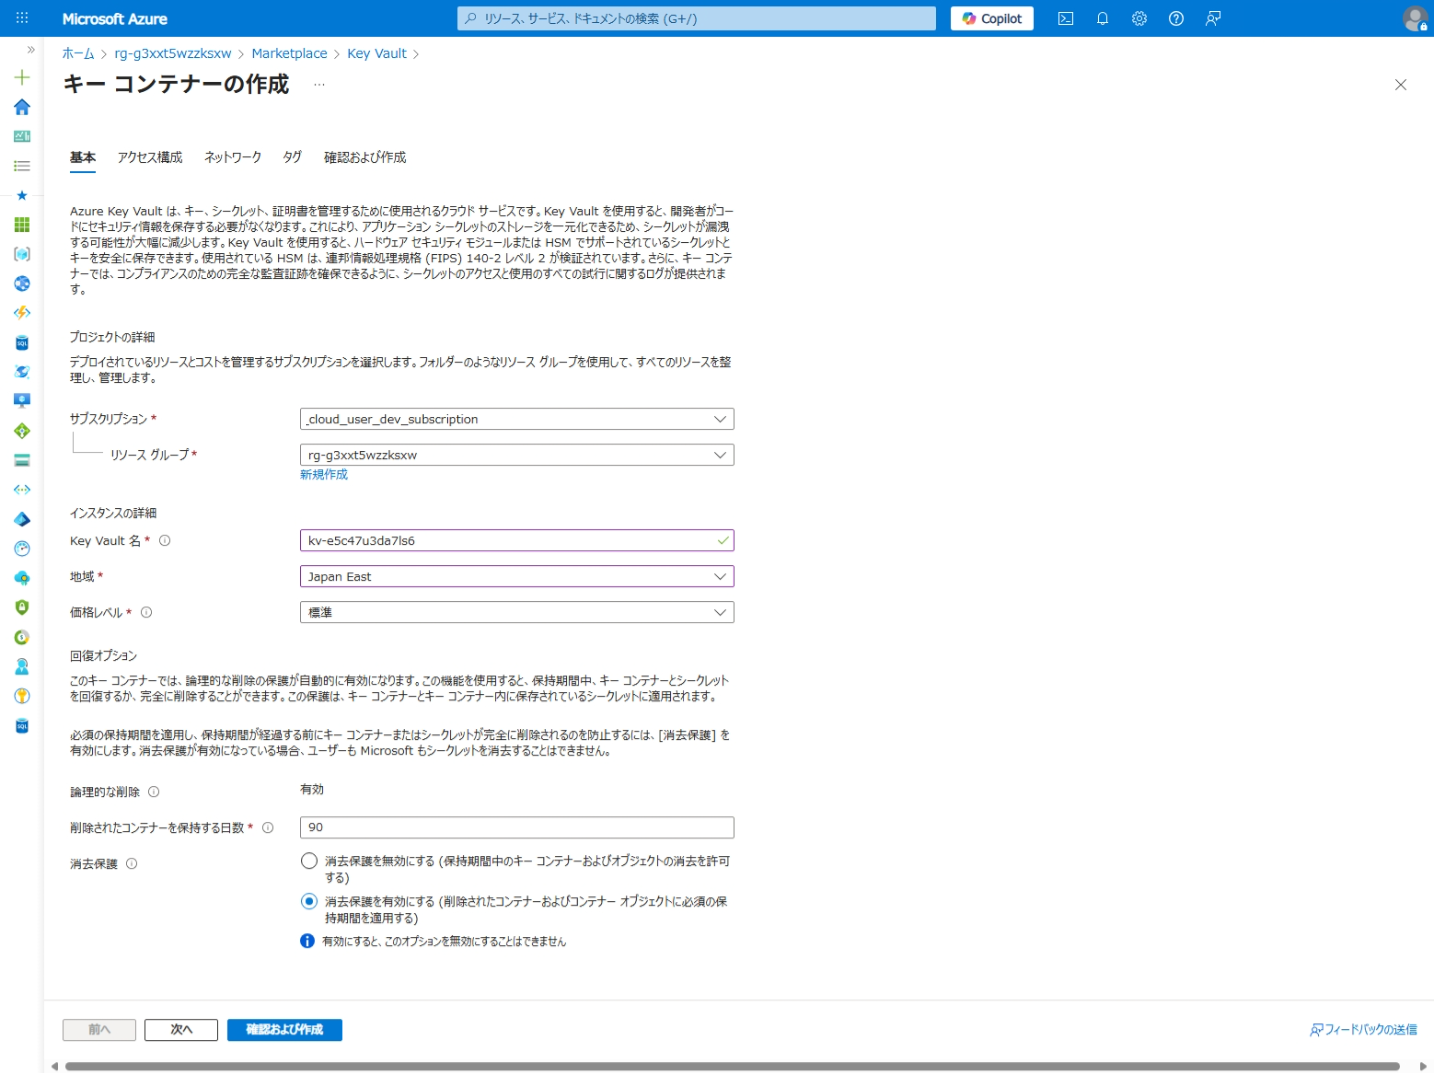Expand the サブスクリプション dropdown
This screenshot has height=1073, width=1434.
click(x=516, y=419)
